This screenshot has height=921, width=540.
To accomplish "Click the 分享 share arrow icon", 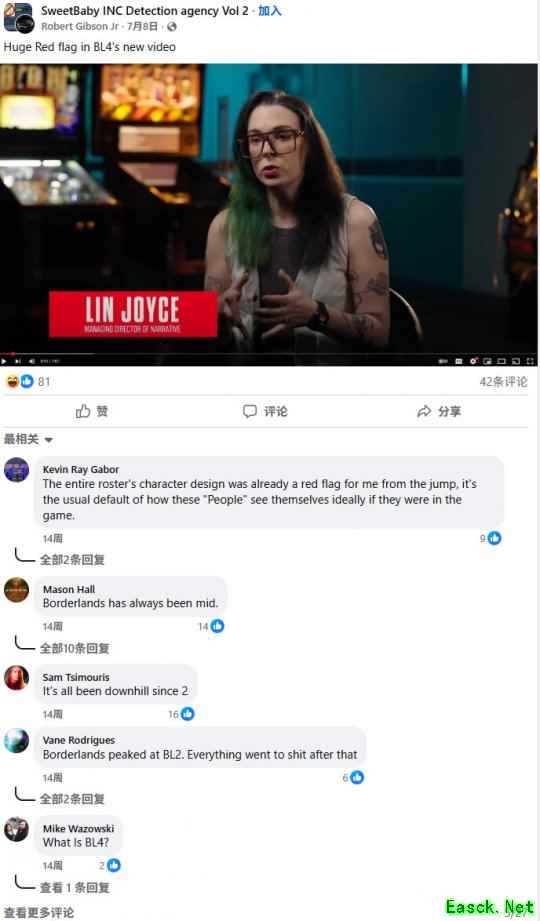I will tap(424, 411).
